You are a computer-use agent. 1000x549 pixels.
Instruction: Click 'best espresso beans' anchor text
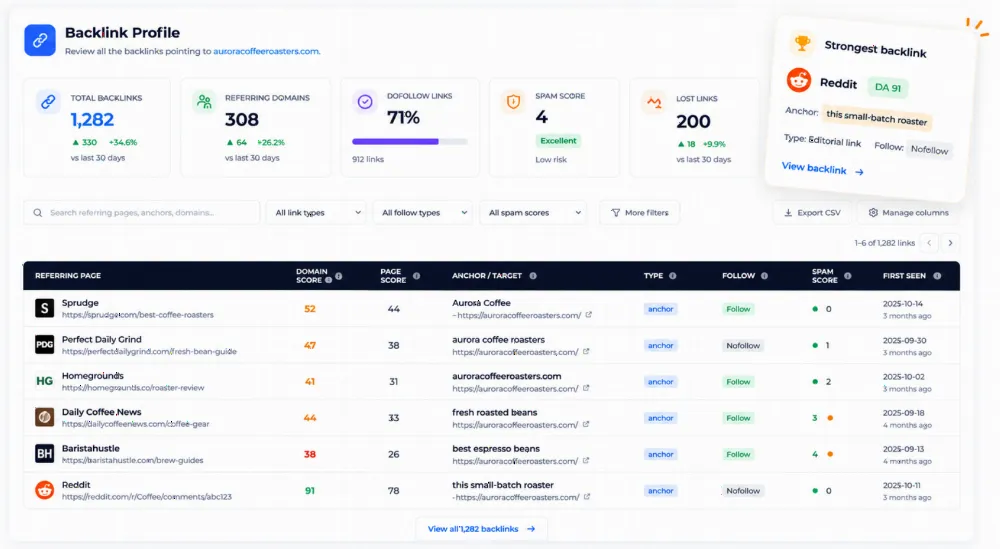click(496, 449)
